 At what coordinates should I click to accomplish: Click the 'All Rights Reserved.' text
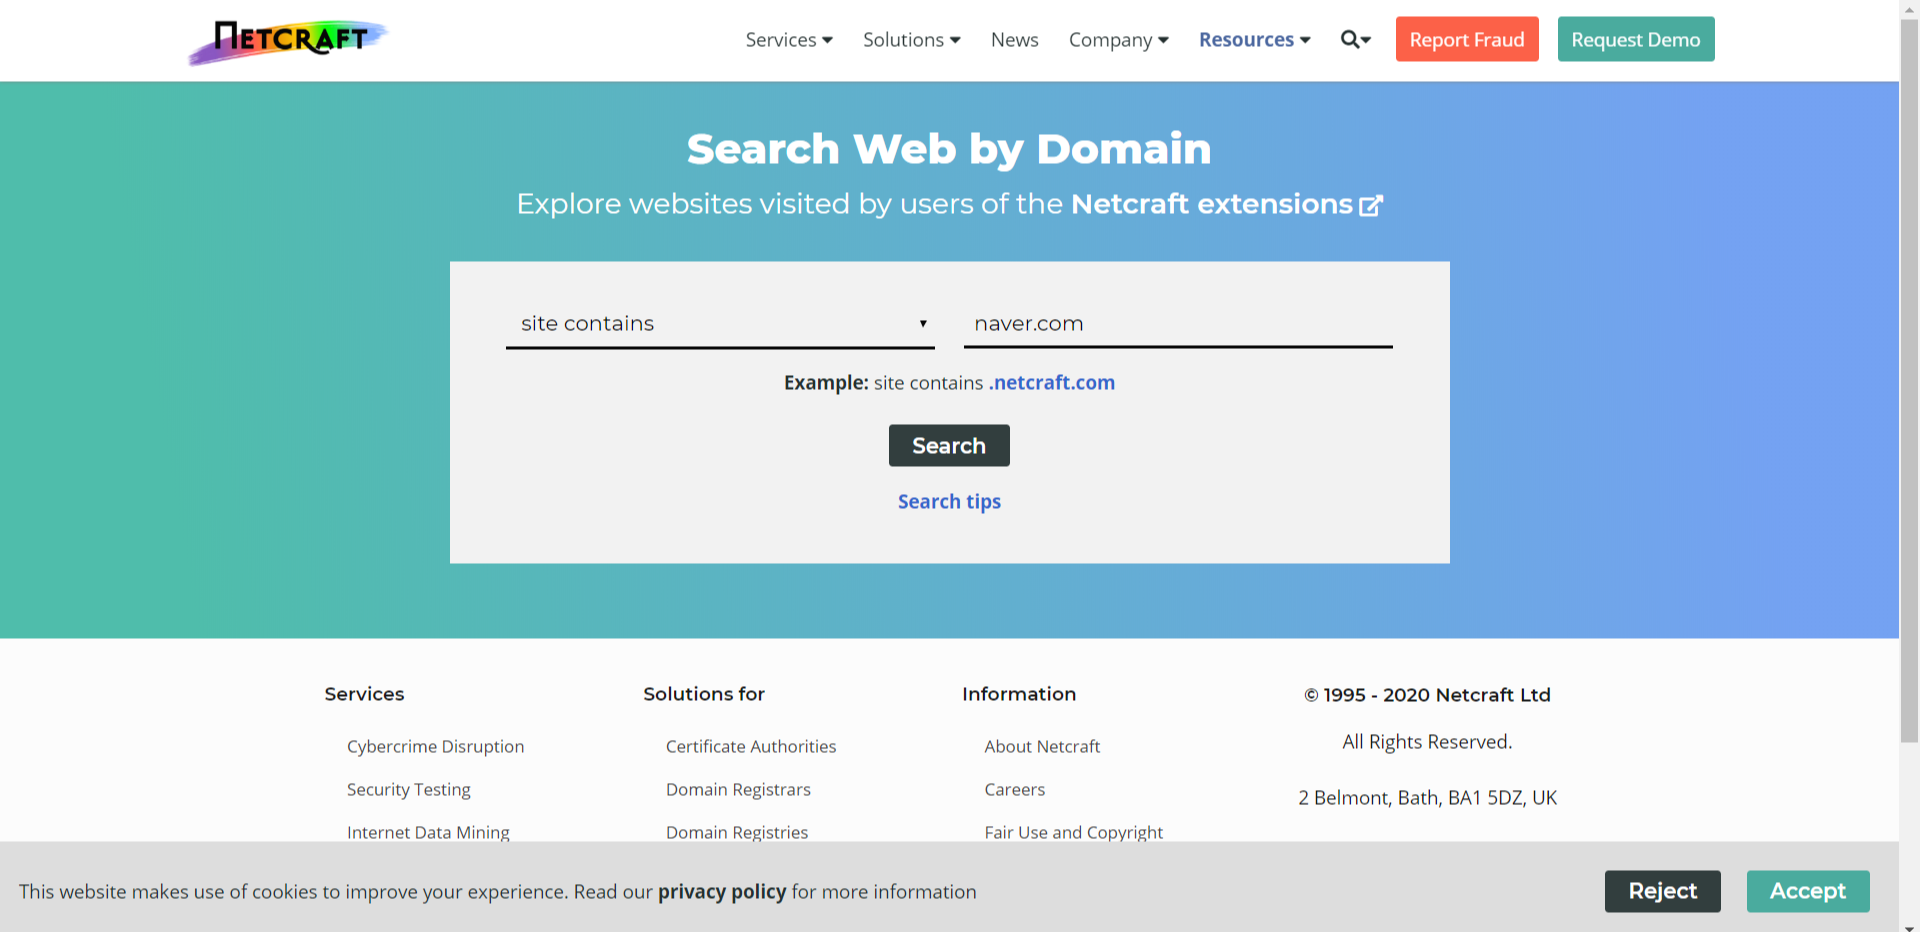(1428, 742)
